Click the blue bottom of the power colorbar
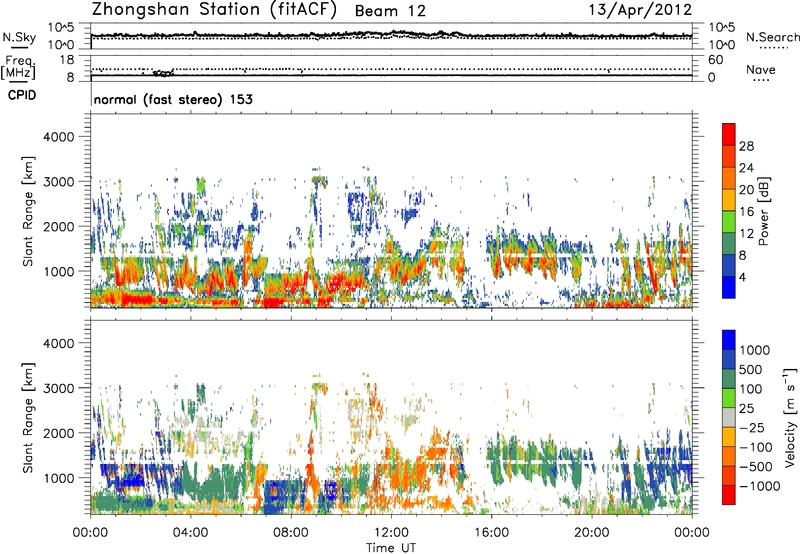The height and width of the screenshot is (554, 800). [x=729, y=287]
